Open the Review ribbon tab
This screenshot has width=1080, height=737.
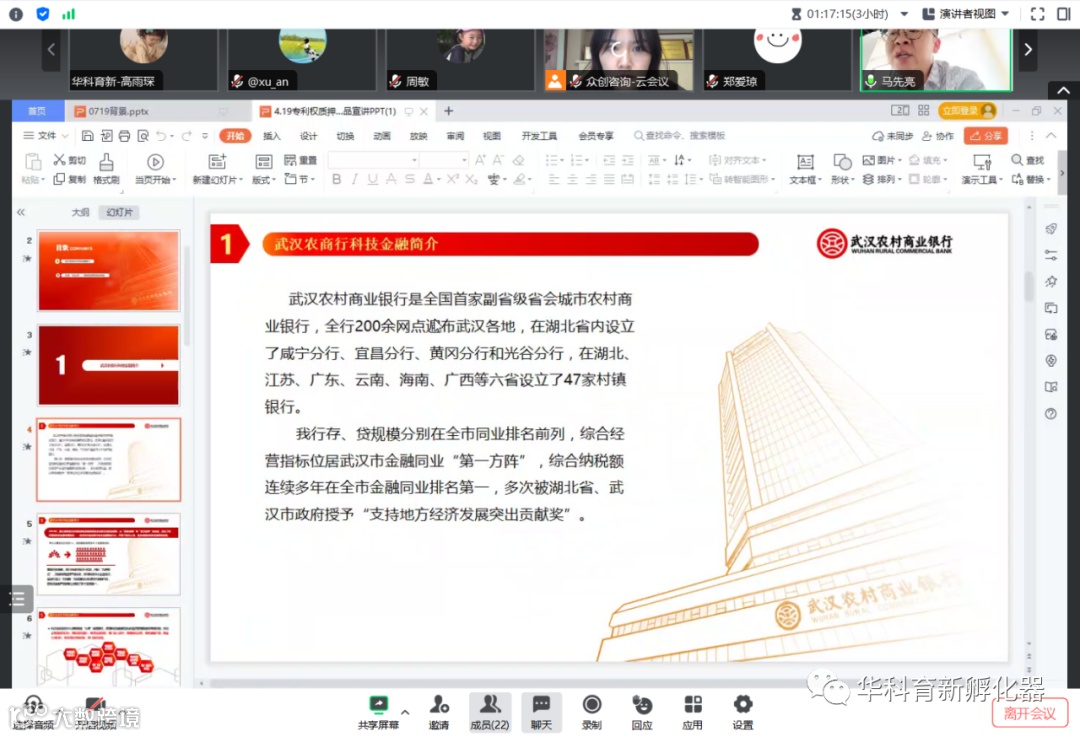[x=455, y=136]
